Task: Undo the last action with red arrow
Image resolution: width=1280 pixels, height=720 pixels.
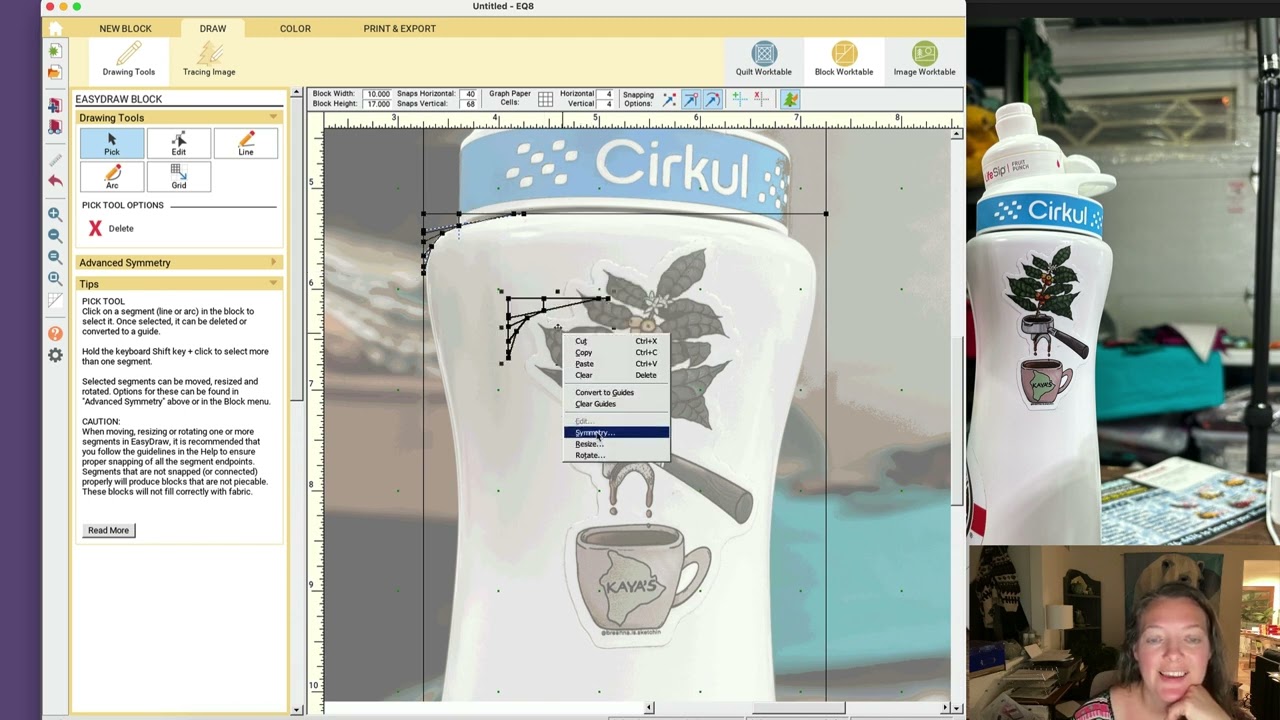Action: [55, 181]
